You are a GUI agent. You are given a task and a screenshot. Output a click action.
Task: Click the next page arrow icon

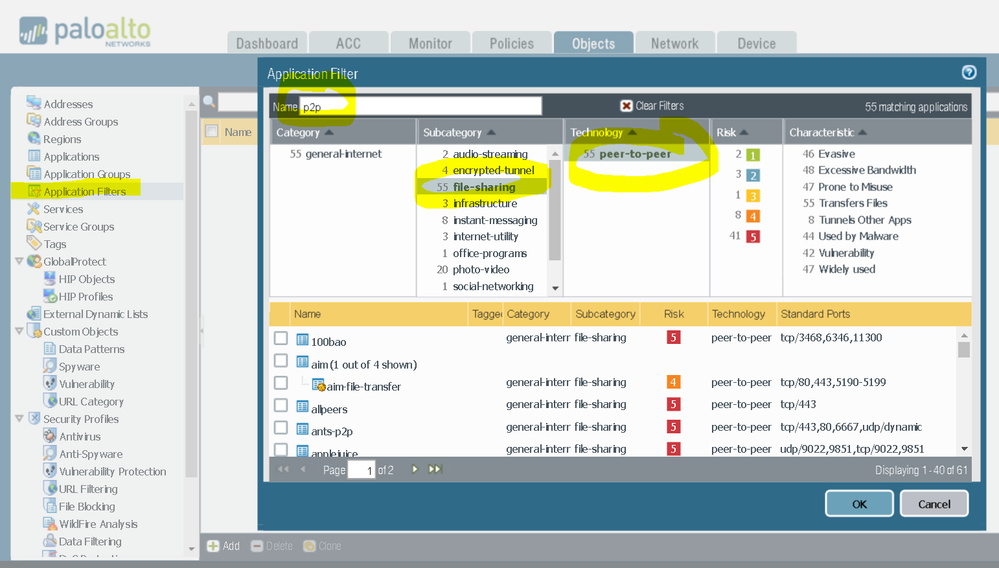point(415,469)
